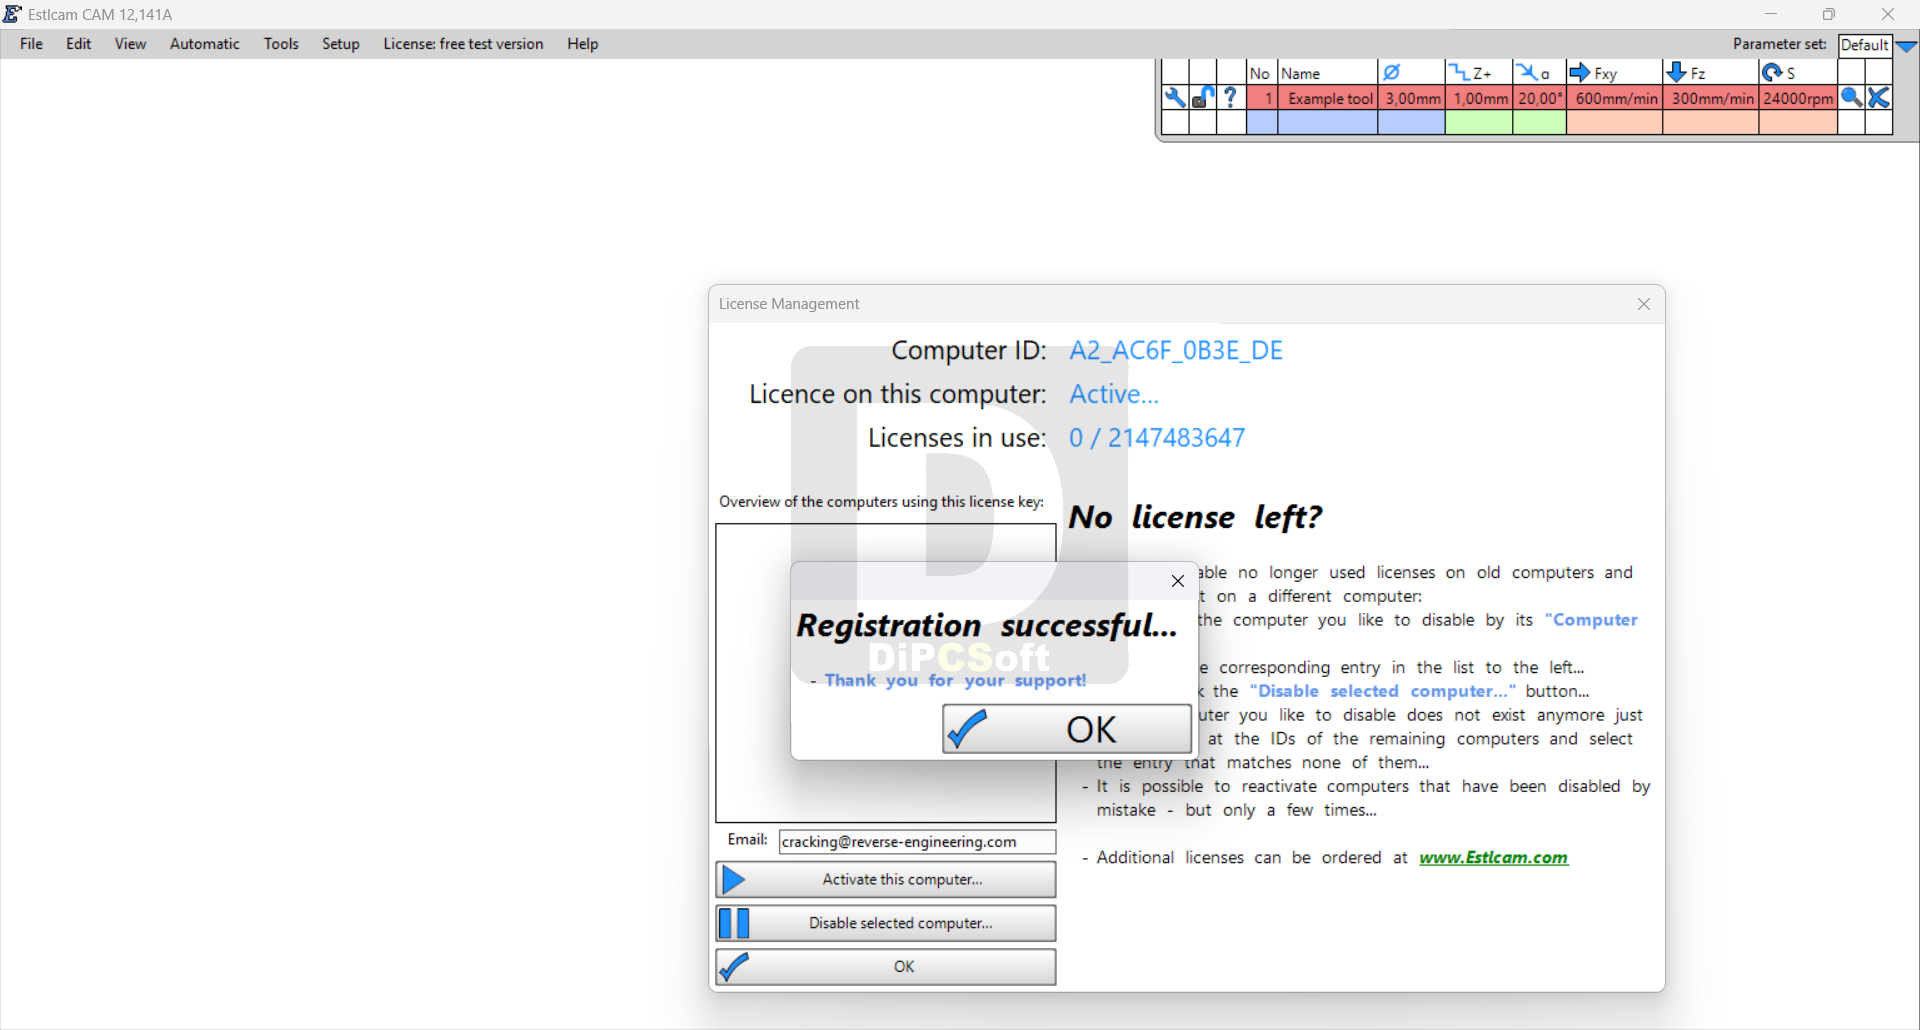Click the diameter symbol column header
This screenshot has width=1920, height=1030.
click(x=1411, y=73)
